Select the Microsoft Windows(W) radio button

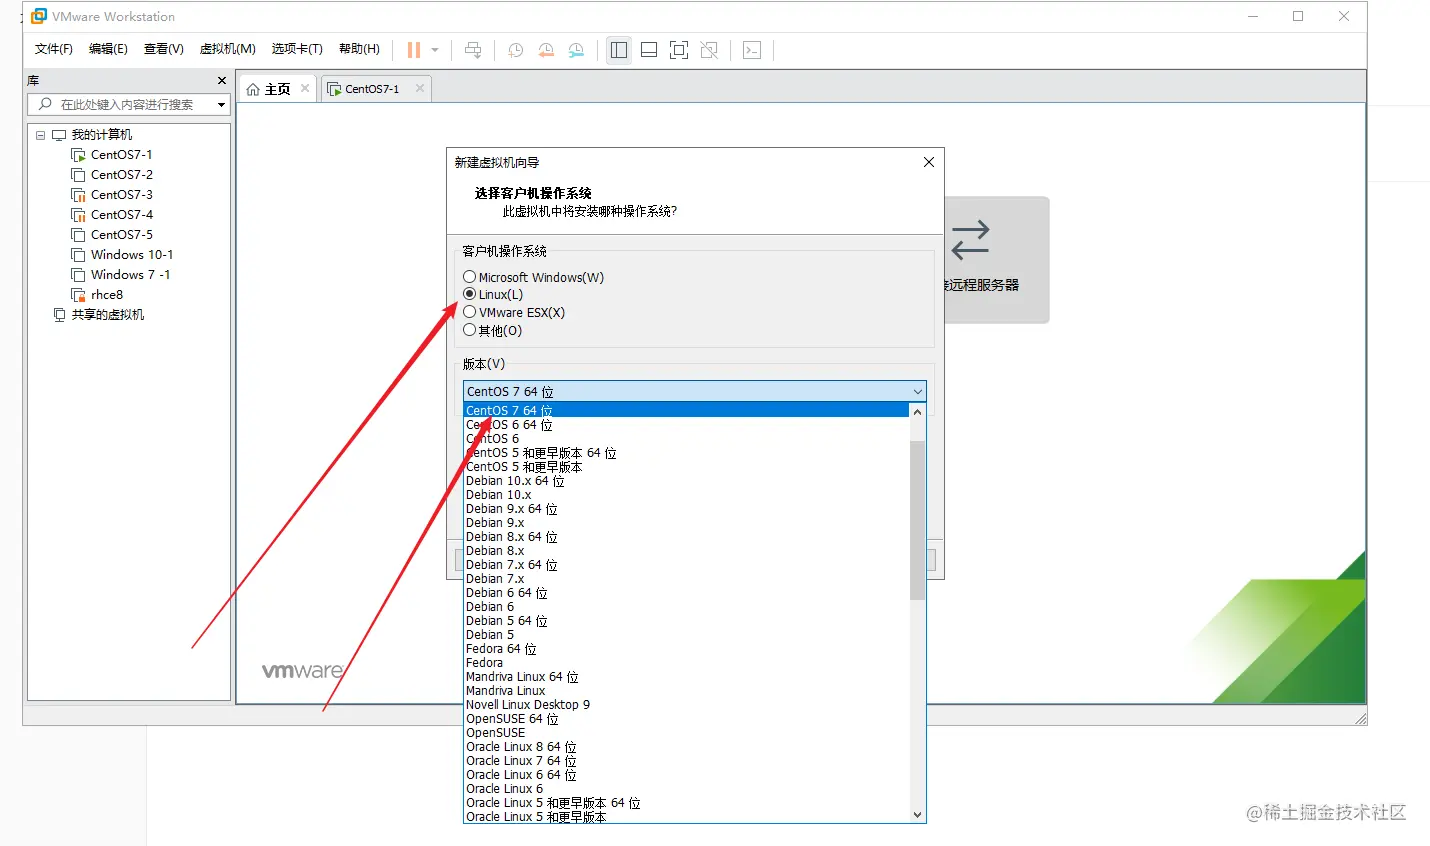click(469, 277)
